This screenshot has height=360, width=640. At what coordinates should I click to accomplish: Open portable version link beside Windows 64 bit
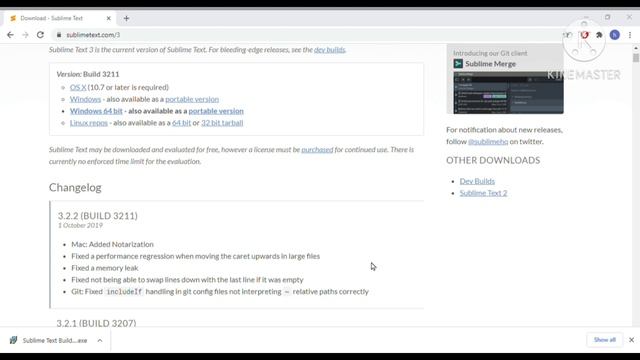click(216, 111)
